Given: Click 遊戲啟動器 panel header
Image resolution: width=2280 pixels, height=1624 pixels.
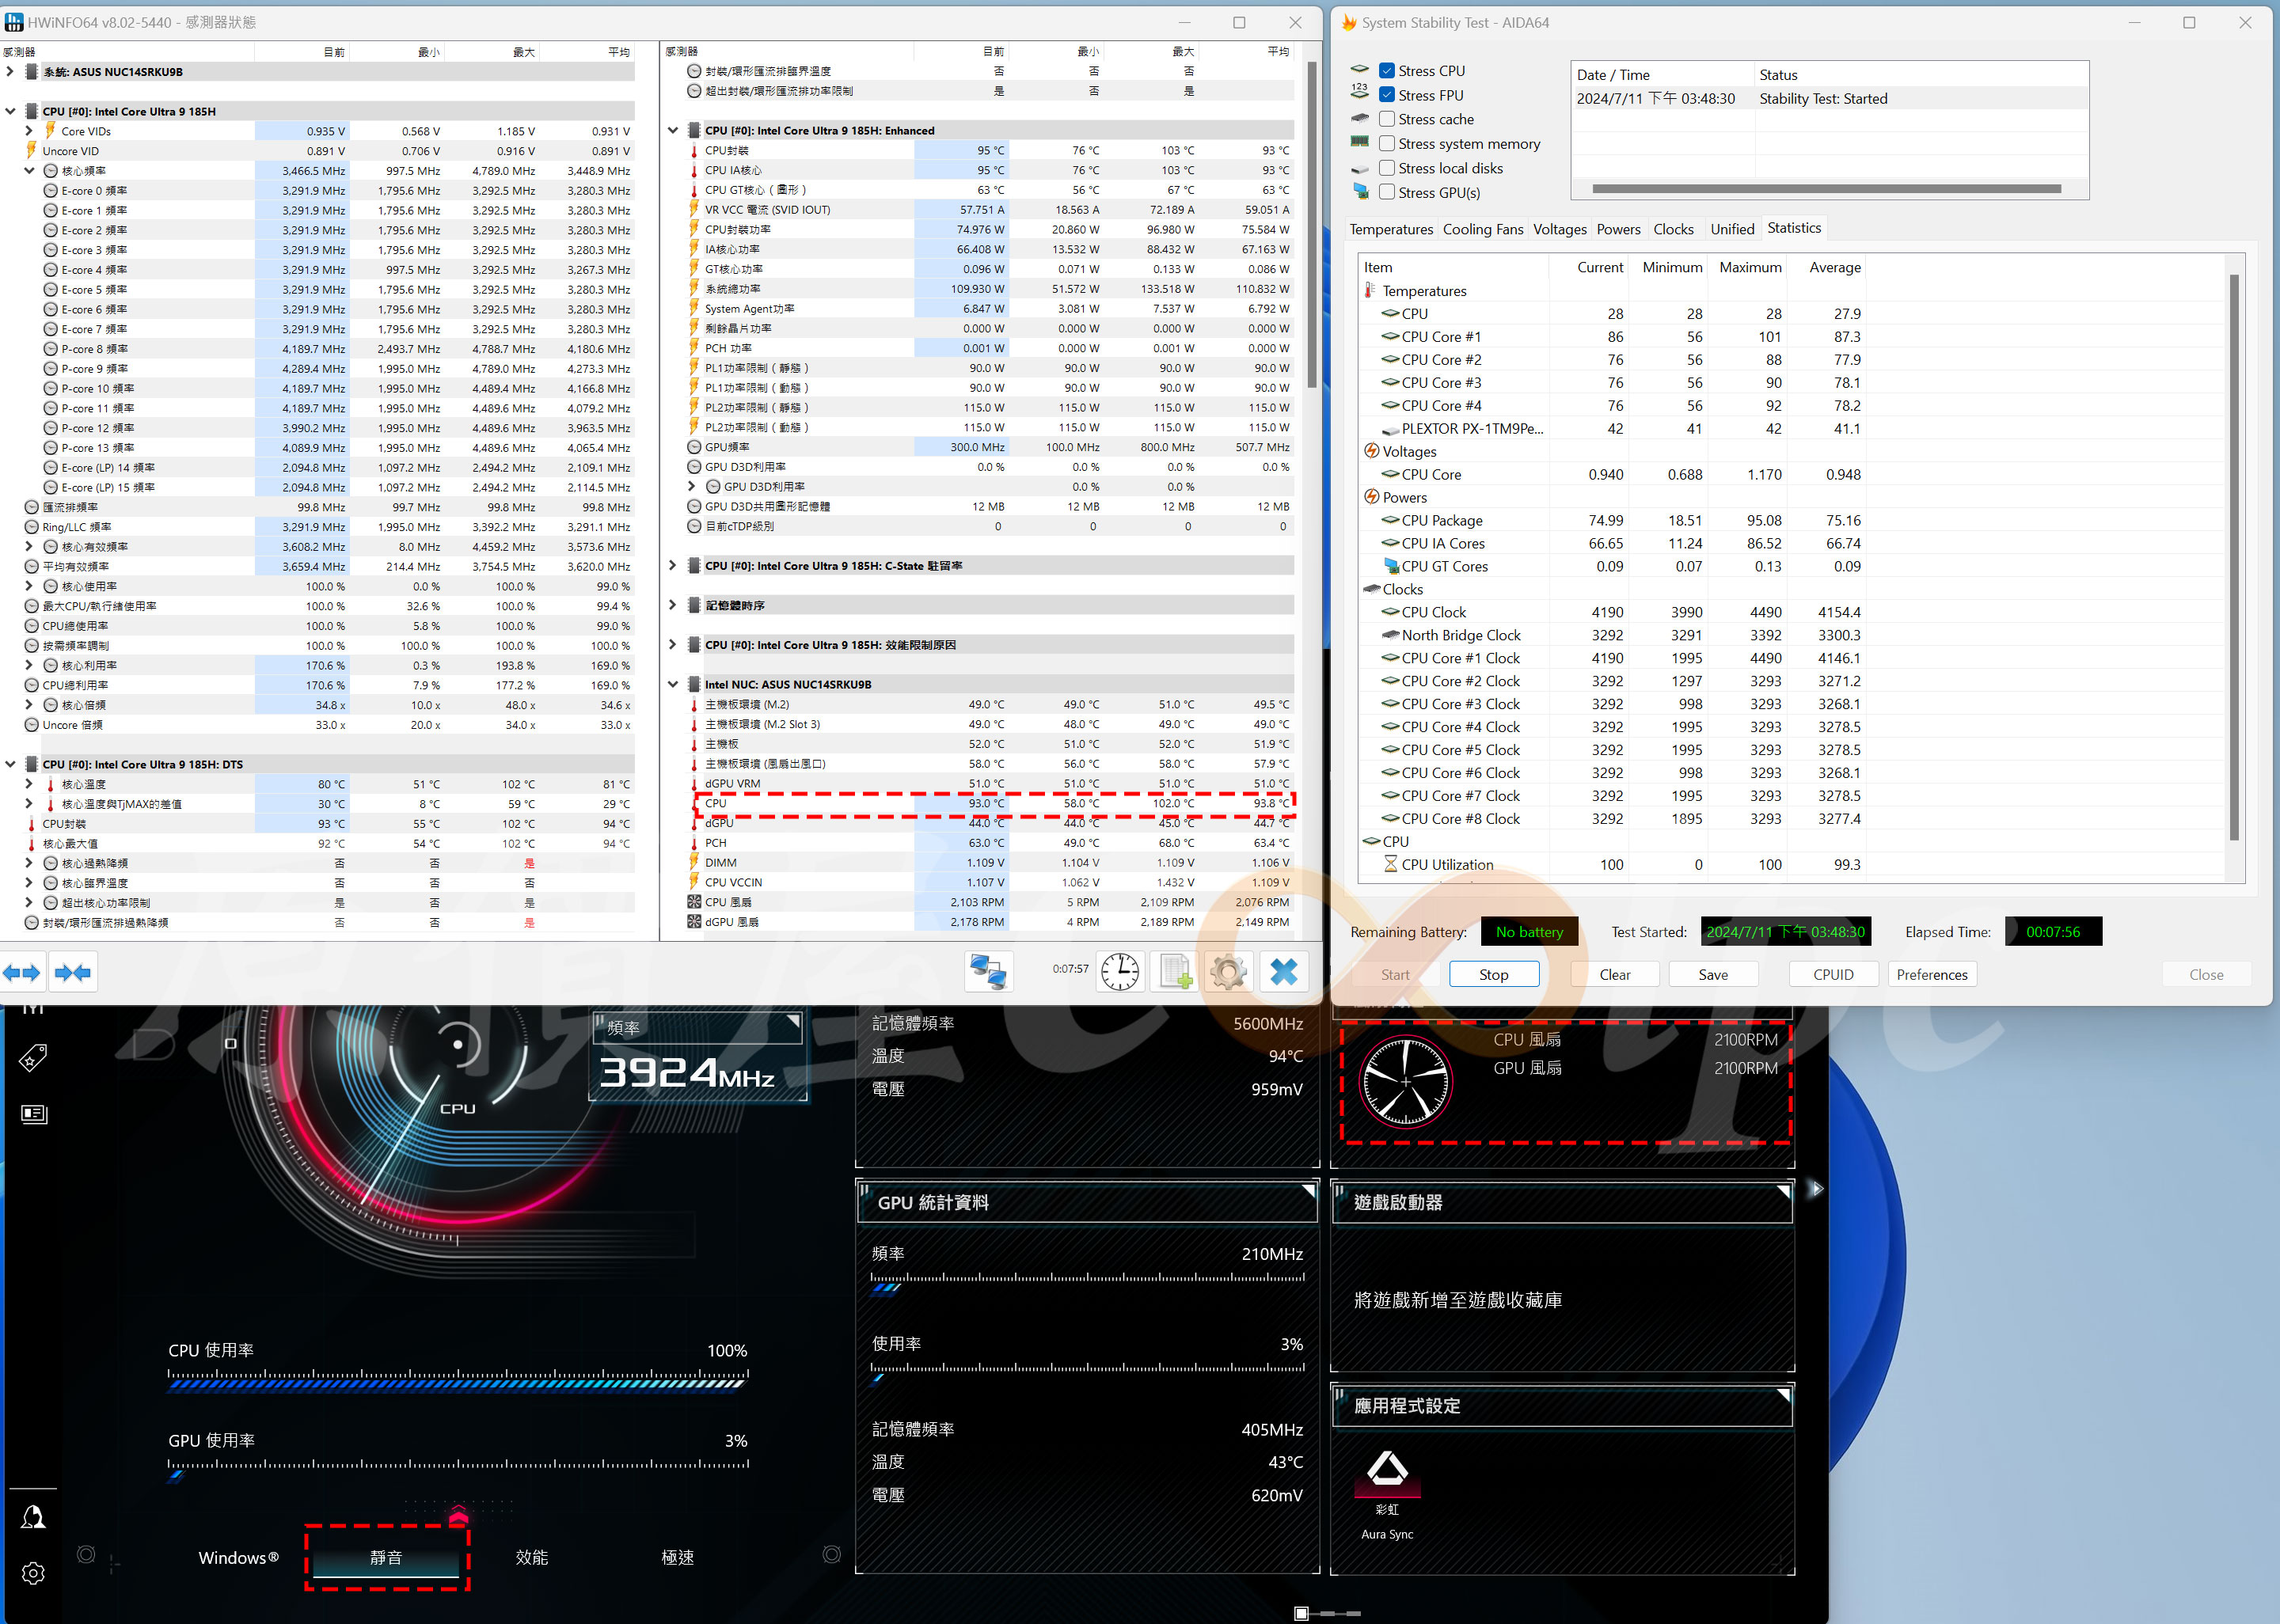Looking at the screenshot, I should click(x=1562, y=1202).
